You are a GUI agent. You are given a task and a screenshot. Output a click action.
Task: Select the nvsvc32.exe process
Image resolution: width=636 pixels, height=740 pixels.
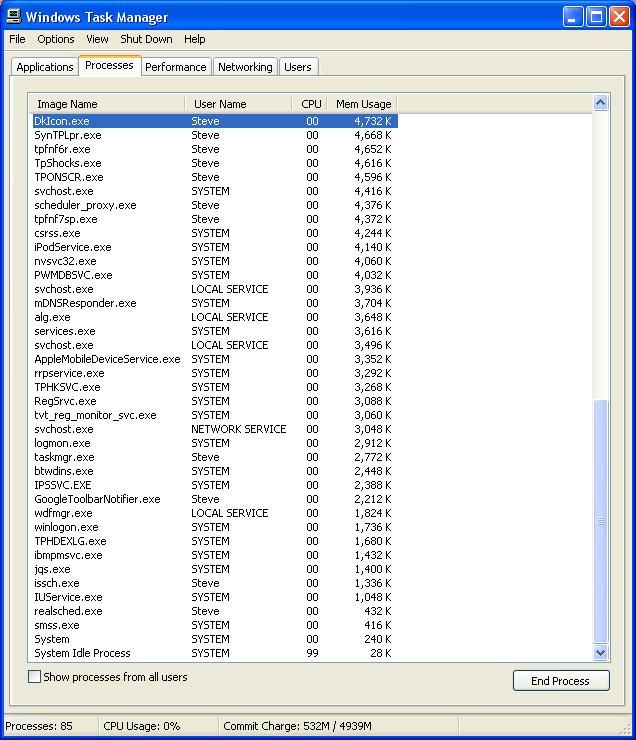click(215, 261)
